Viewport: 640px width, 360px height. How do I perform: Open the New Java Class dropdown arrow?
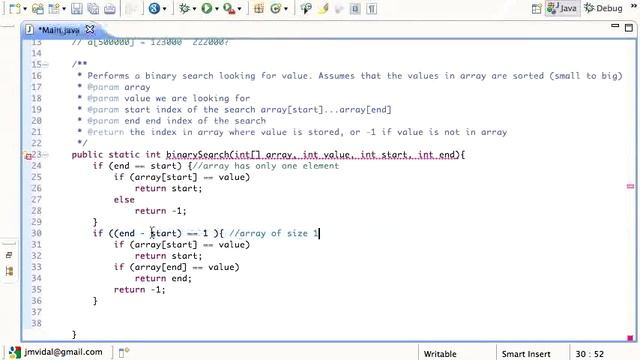pyautogui.click(x=286, y=9)
